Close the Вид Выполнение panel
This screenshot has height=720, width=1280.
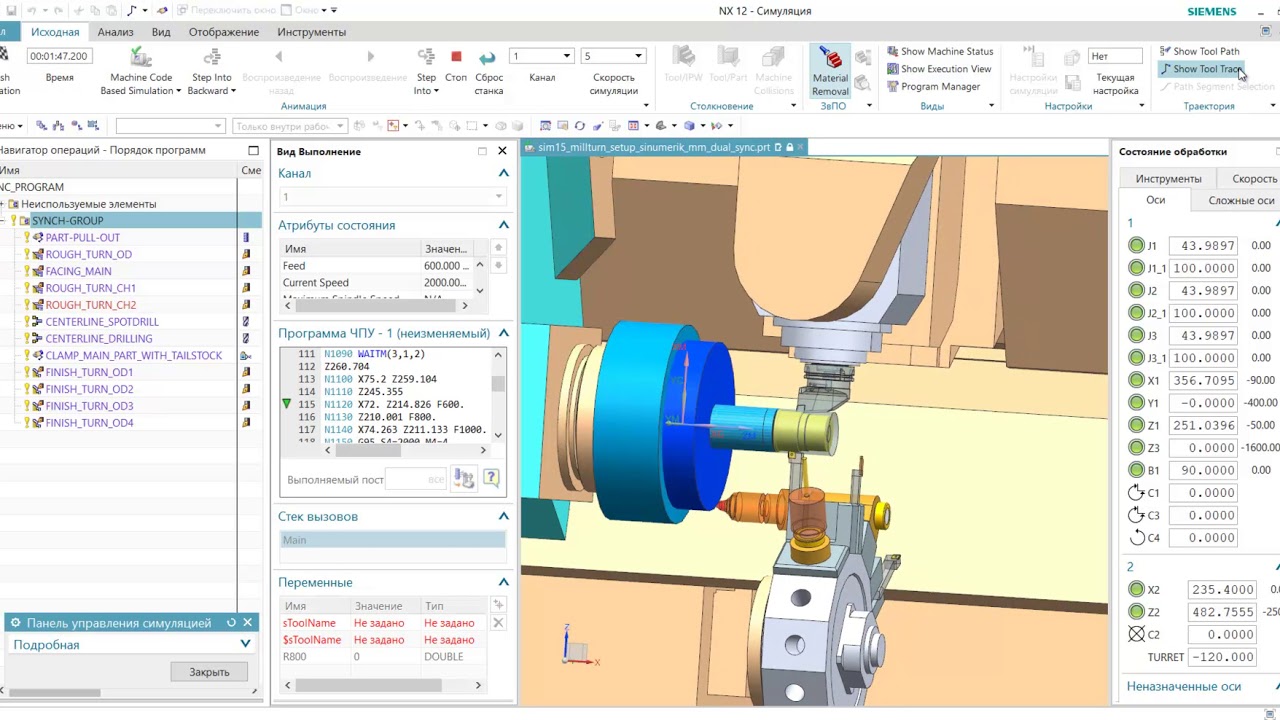[502, 151]
